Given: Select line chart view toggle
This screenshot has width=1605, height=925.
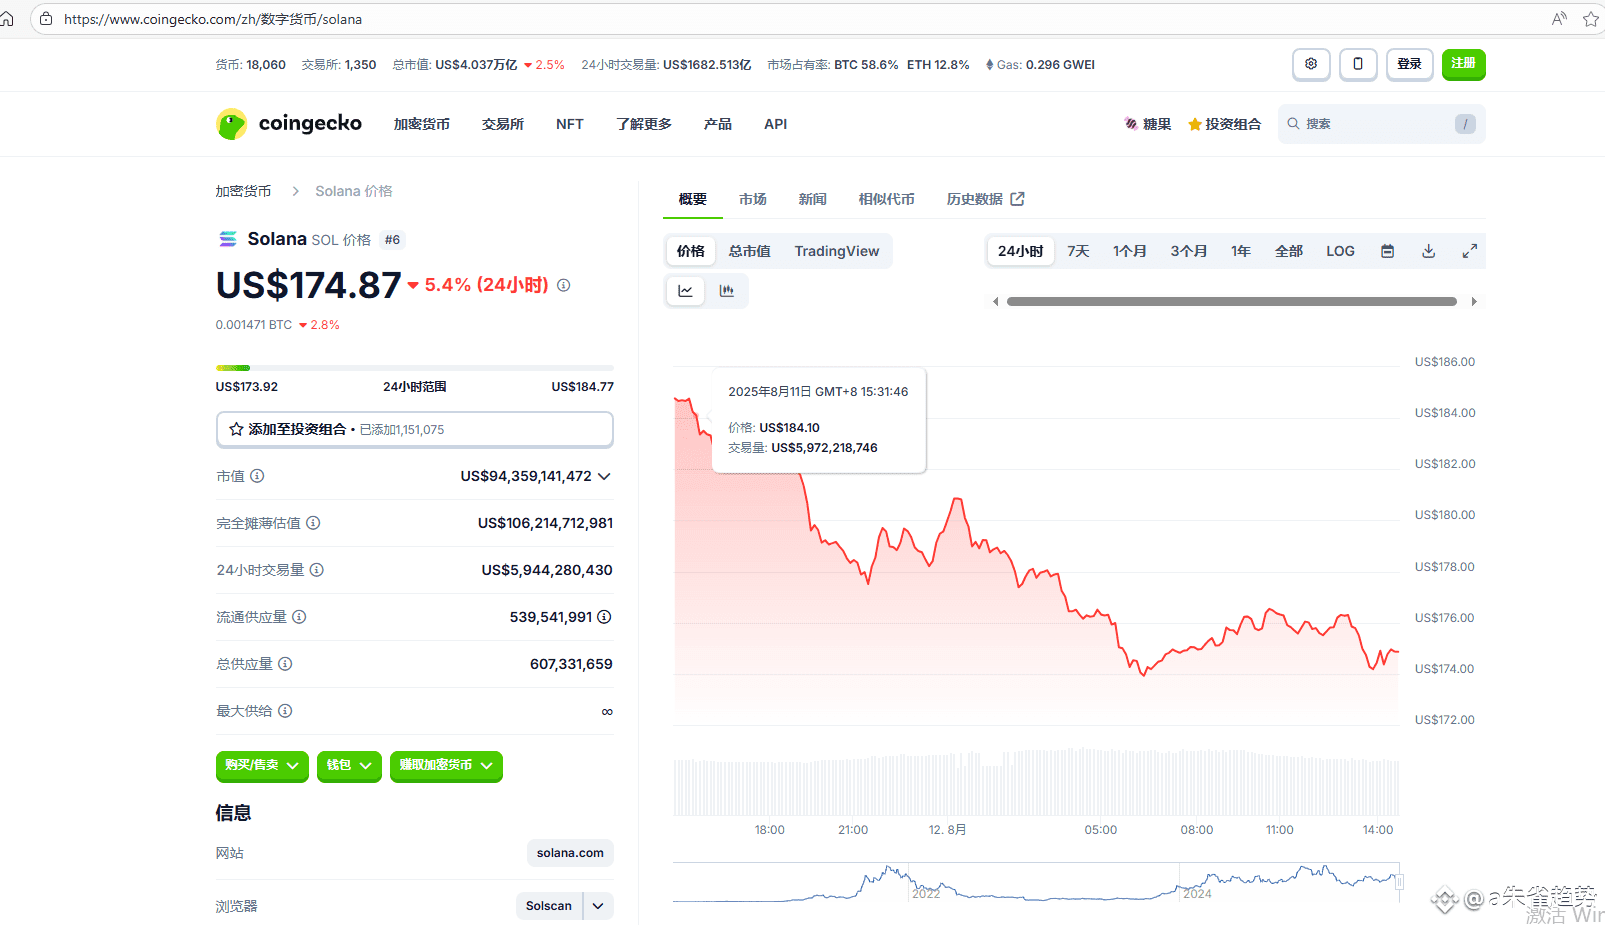Looking at the screenshot, I should click(686, 291).
